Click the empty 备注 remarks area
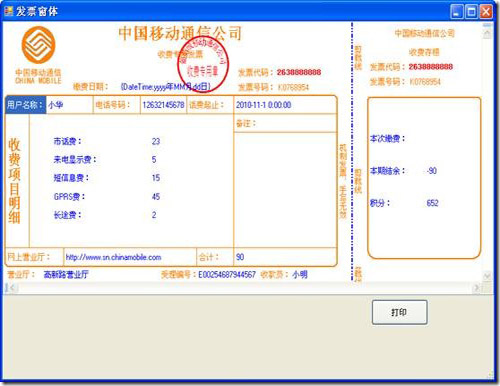This screenshot has height=386, width=500. 285,190
